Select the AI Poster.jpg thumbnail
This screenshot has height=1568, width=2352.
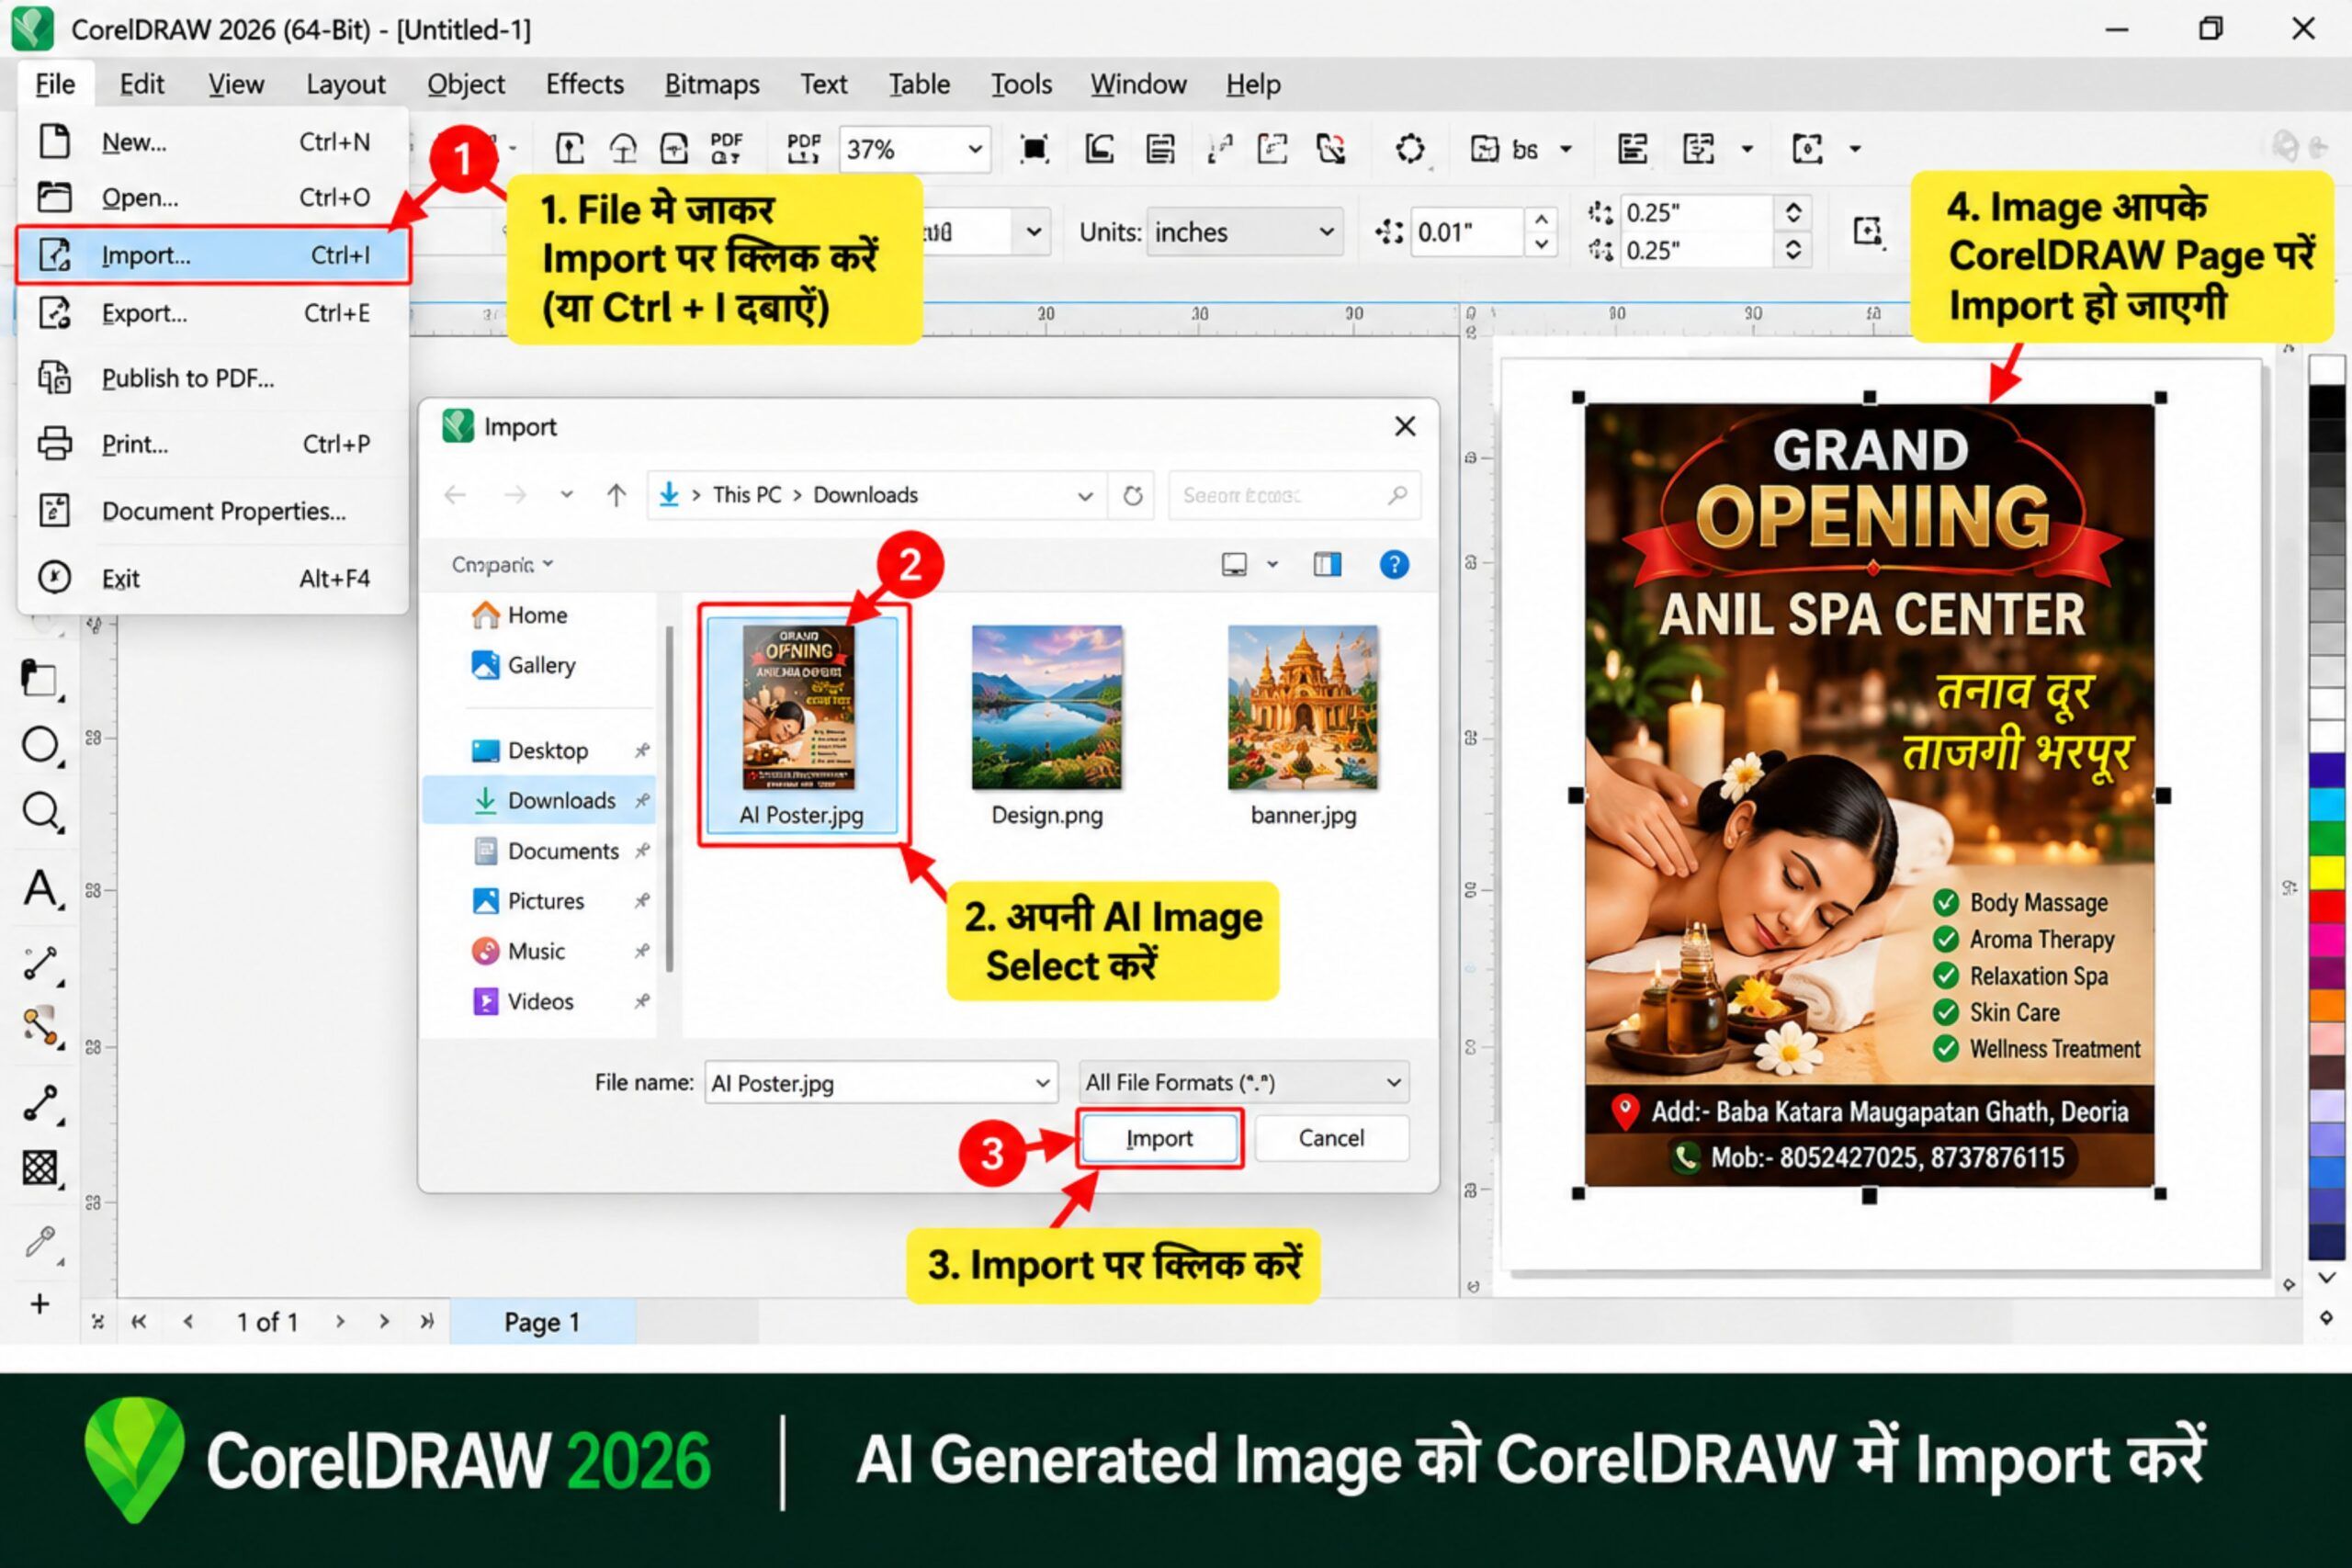click(801, 725)
